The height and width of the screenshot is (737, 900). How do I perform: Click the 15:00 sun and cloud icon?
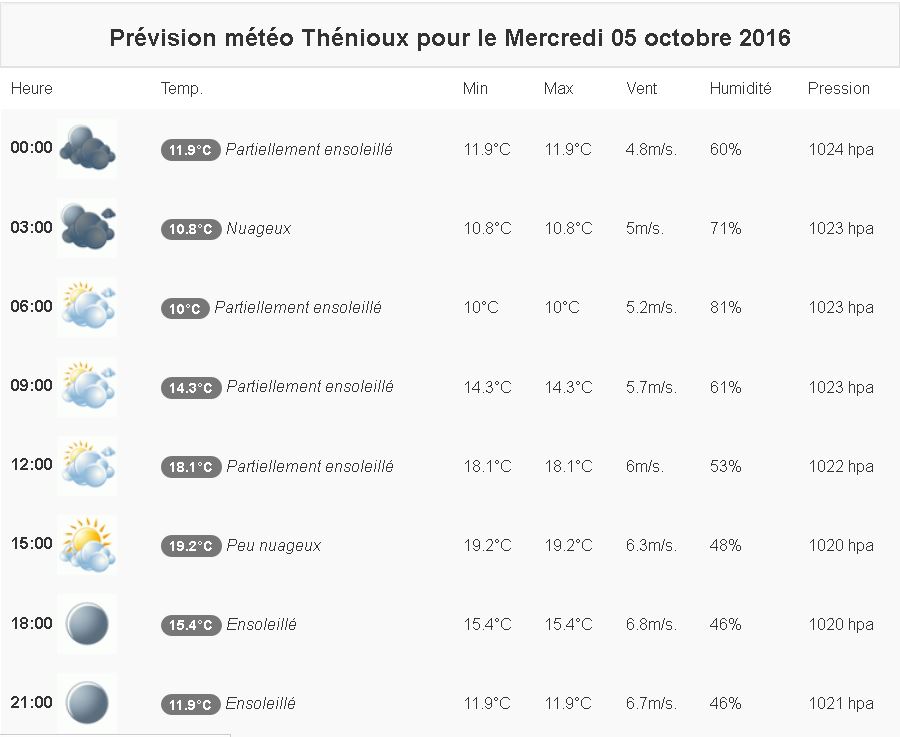[x=87, y=544]
